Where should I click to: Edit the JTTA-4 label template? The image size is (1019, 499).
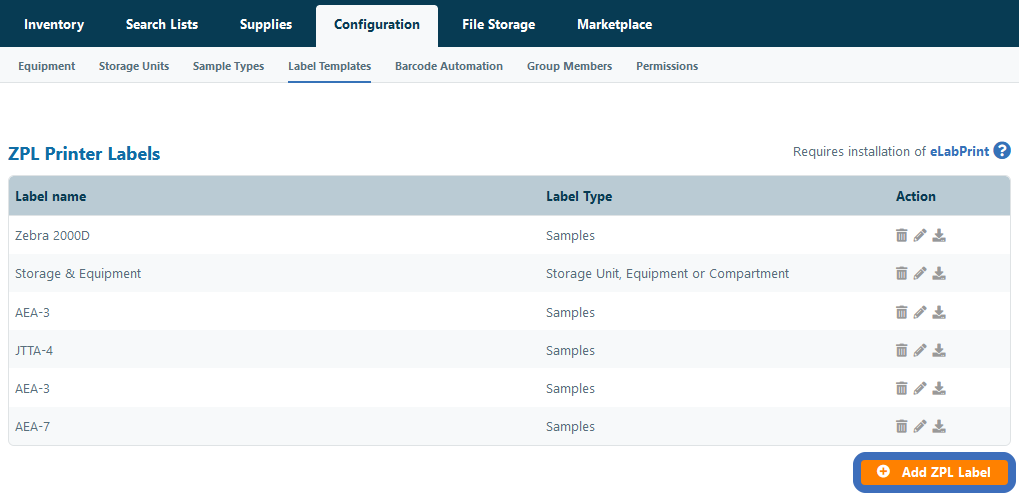click(x=920, y=350)
